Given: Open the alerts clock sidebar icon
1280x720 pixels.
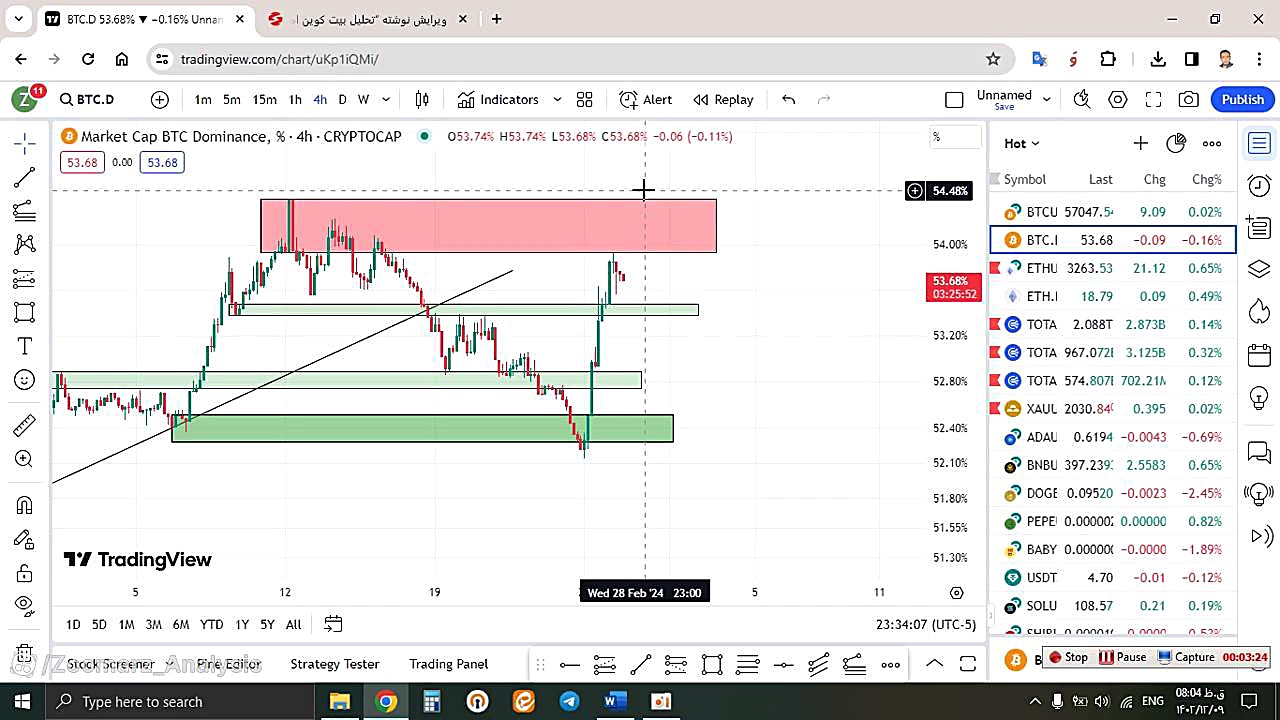Looking at the screenshot, I should 1259,185.
